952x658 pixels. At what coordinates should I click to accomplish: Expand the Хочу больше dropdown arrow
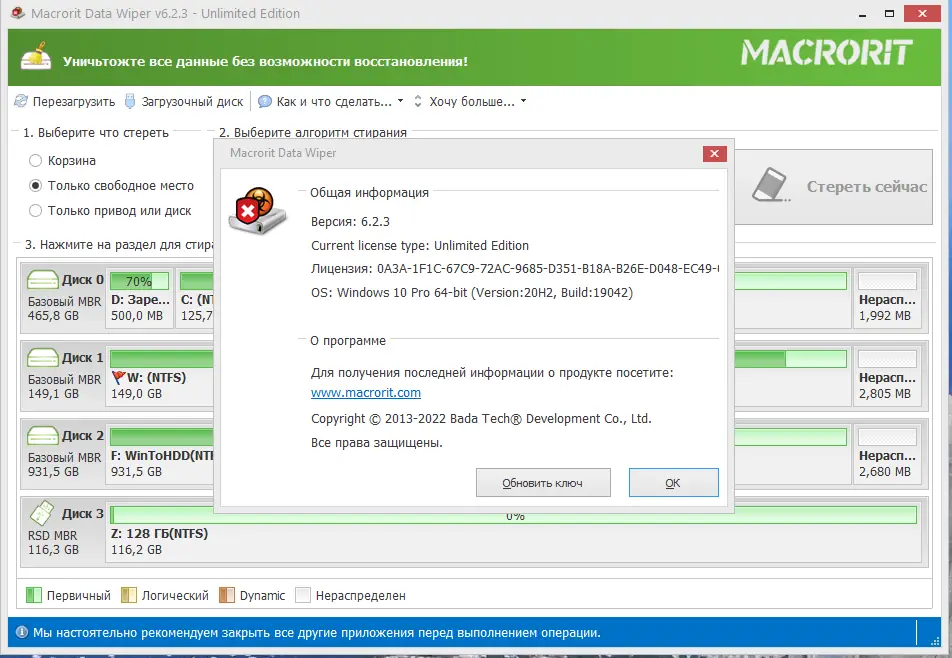click(x=523, y=101)
